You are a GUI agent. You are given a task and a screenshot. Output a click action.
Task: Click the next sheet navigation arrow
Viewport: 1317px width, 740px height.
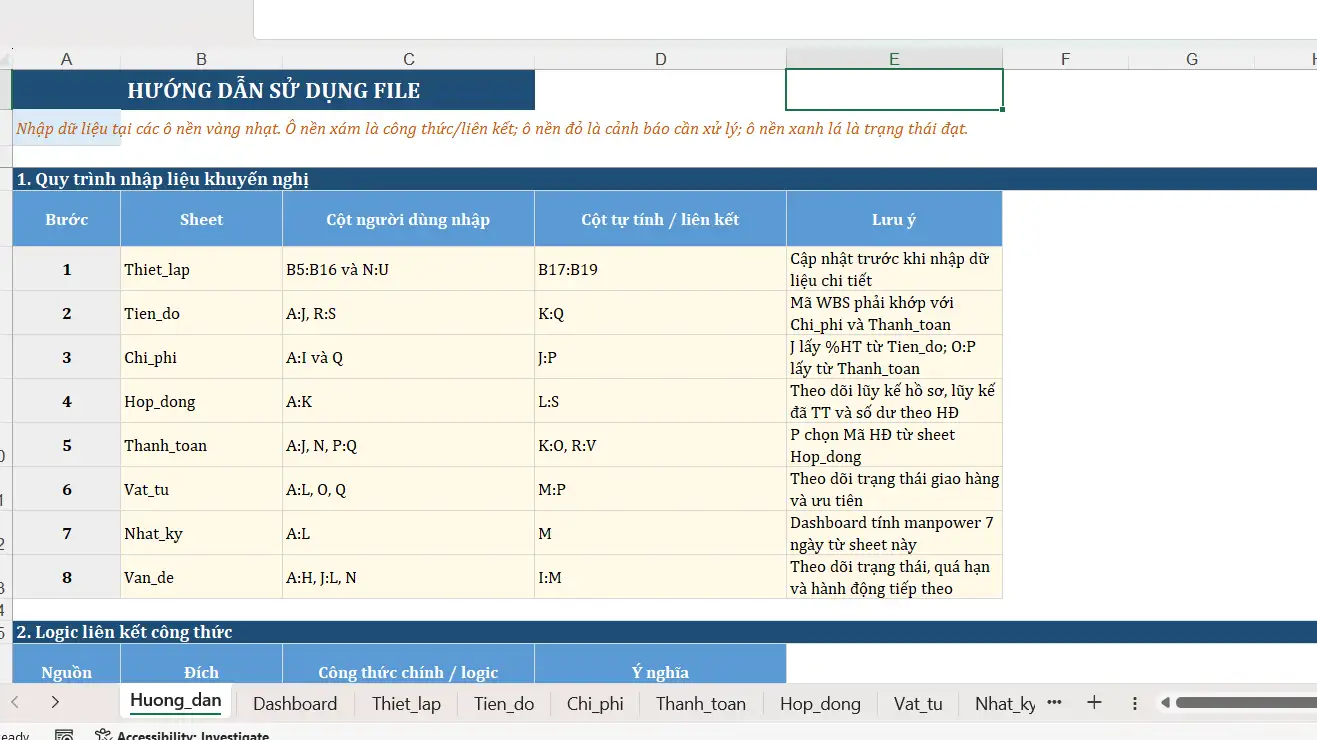55,703
